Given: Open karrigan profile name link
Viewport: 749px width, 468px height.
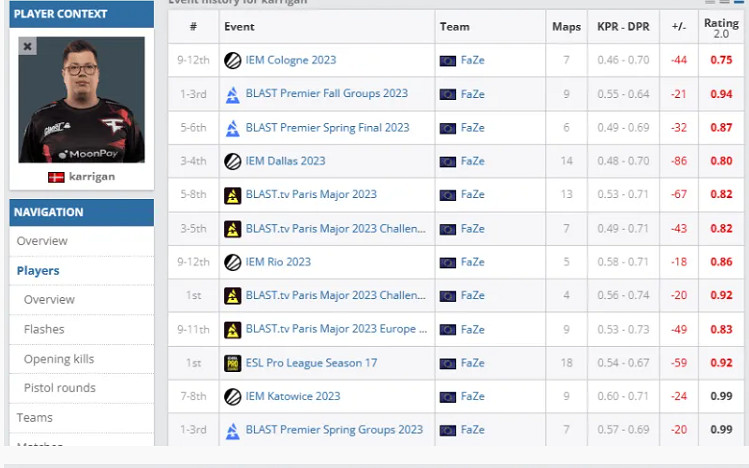Looking at the screenshot, I should click(x=92, y=177).
